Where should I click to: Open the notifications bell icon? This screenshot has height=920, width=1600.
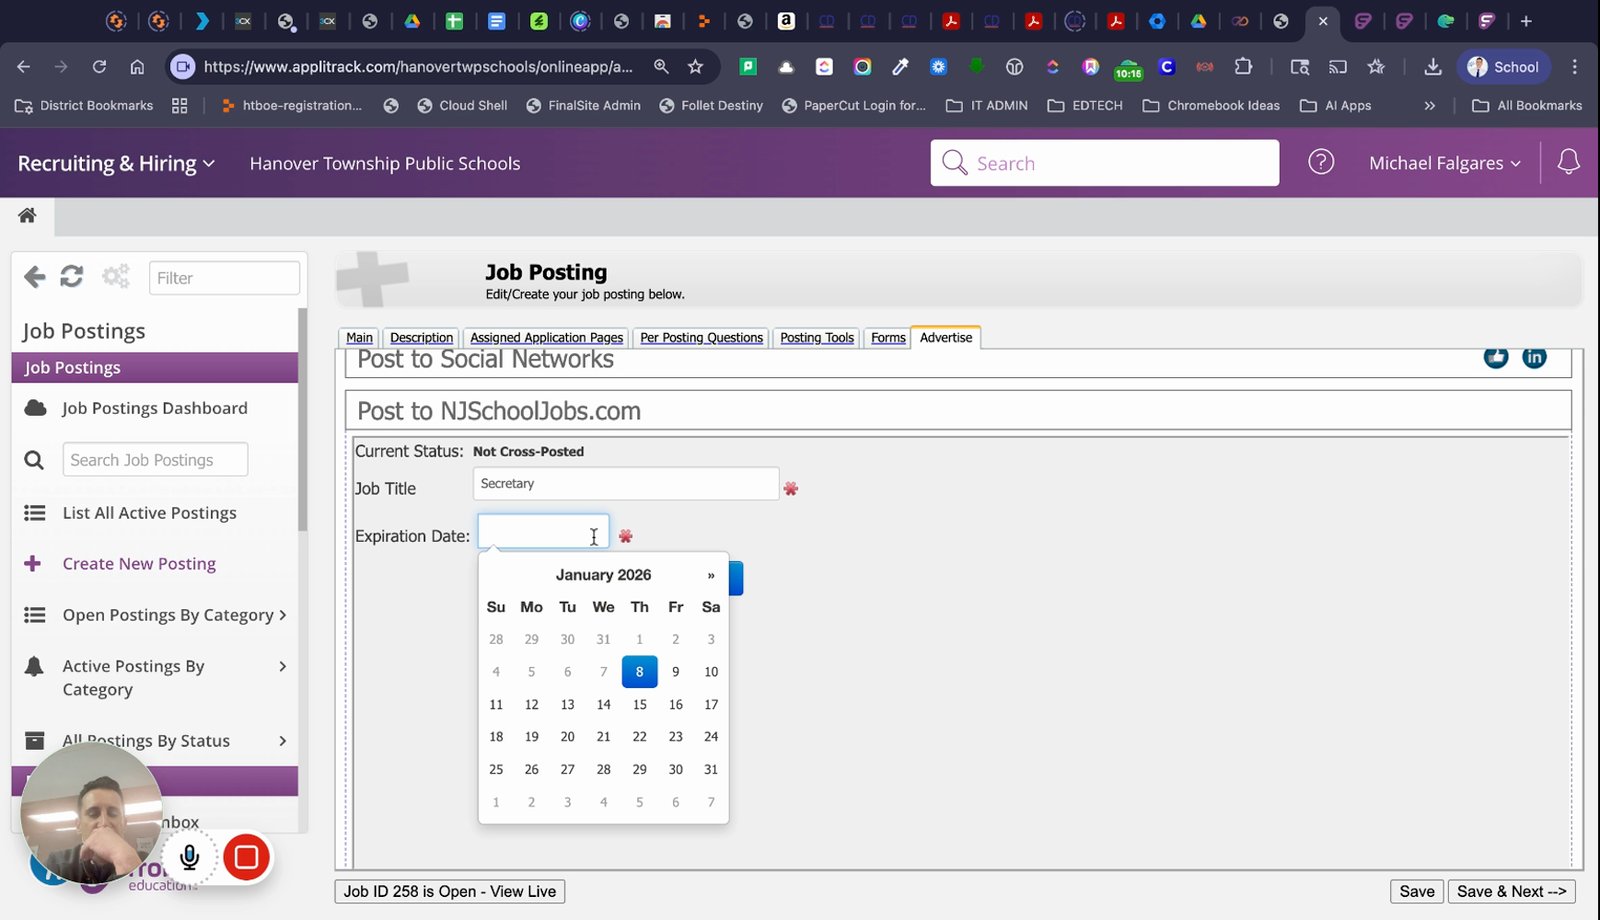(x=1568, y=162)
